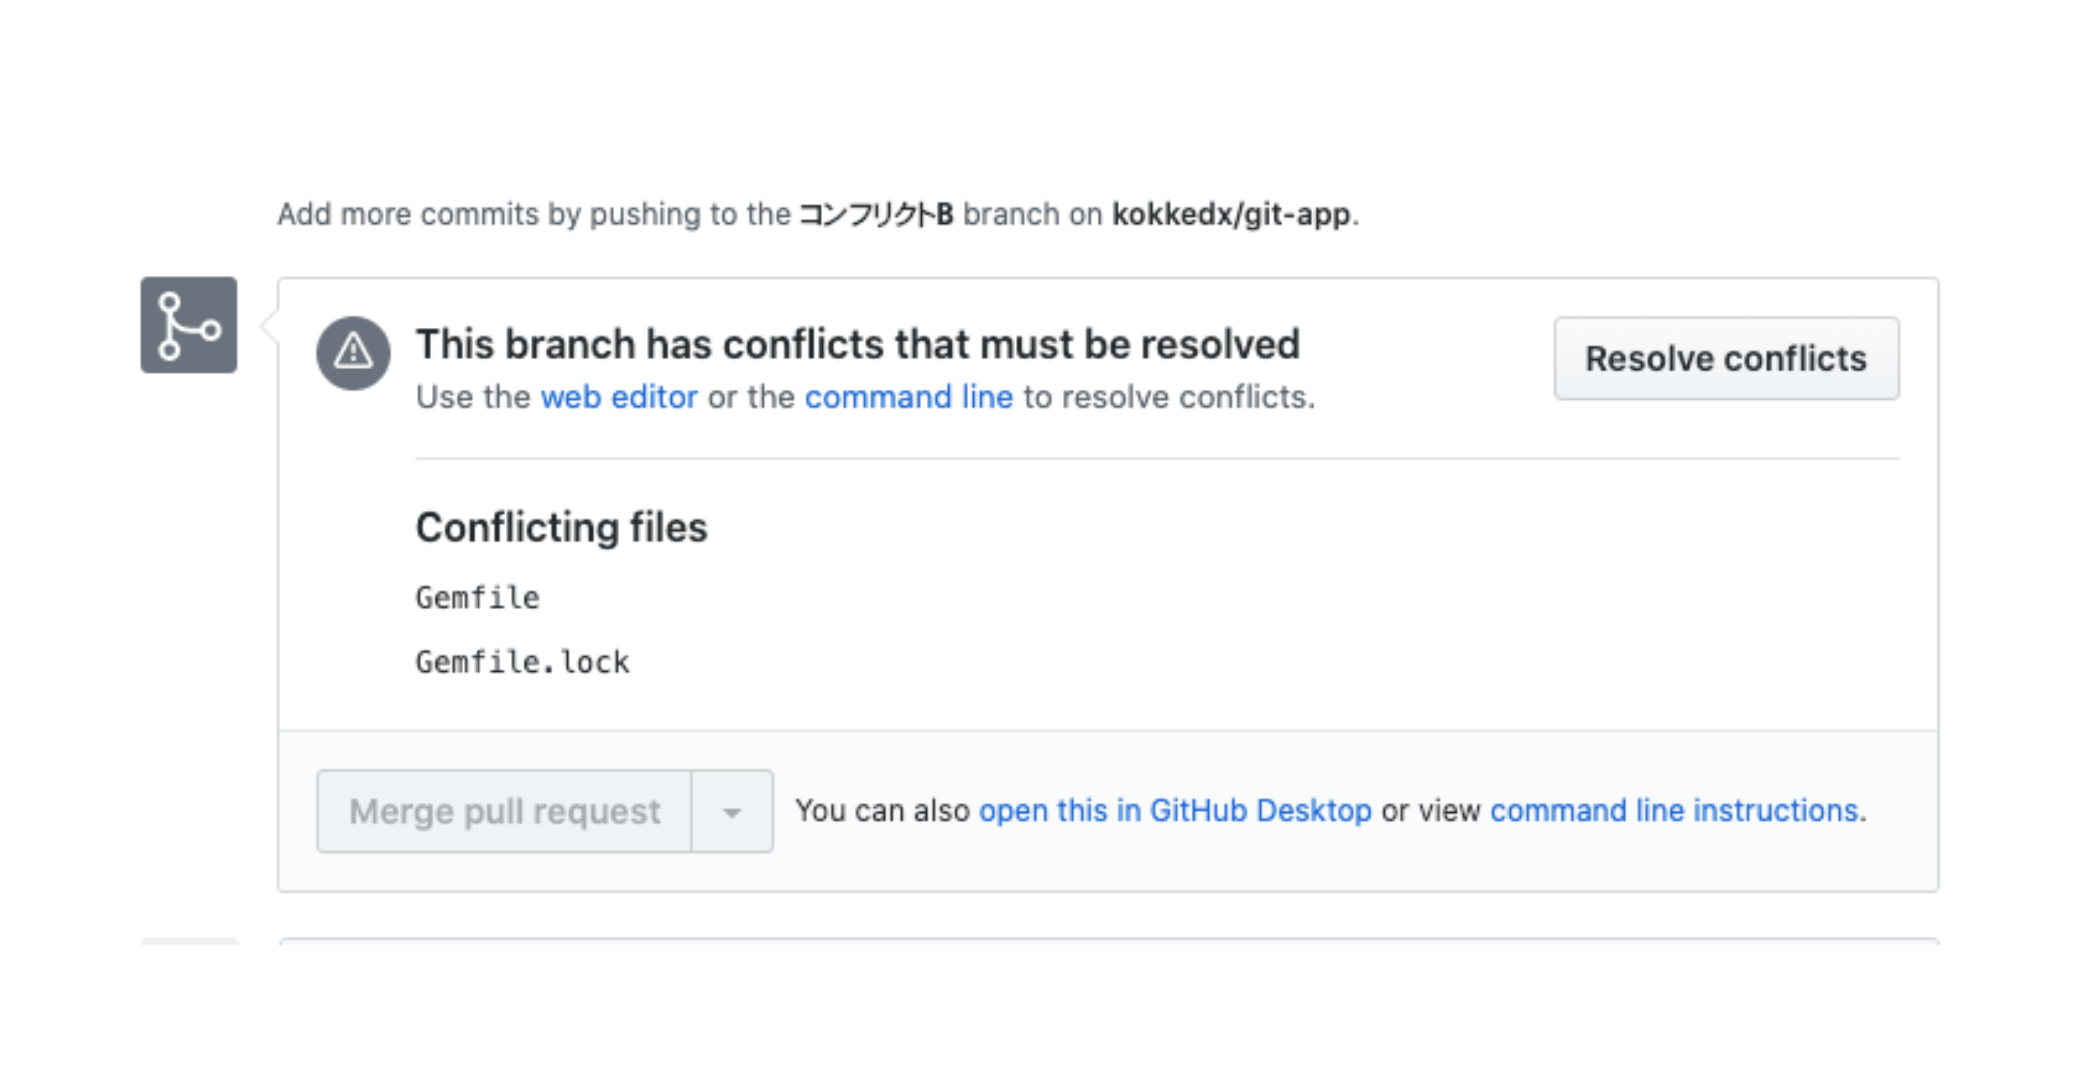The image size is (2084, 1084).
Task: View command line instructions link
Action: (1673, 810)
